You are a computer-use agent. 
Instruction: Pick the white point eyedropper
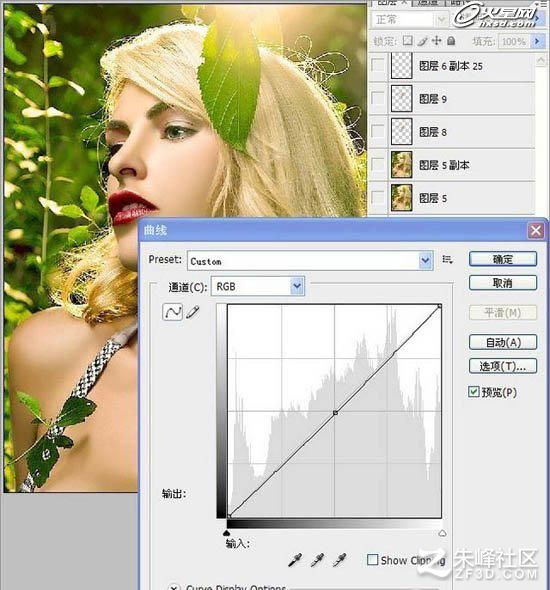click(x=340, y=560)
